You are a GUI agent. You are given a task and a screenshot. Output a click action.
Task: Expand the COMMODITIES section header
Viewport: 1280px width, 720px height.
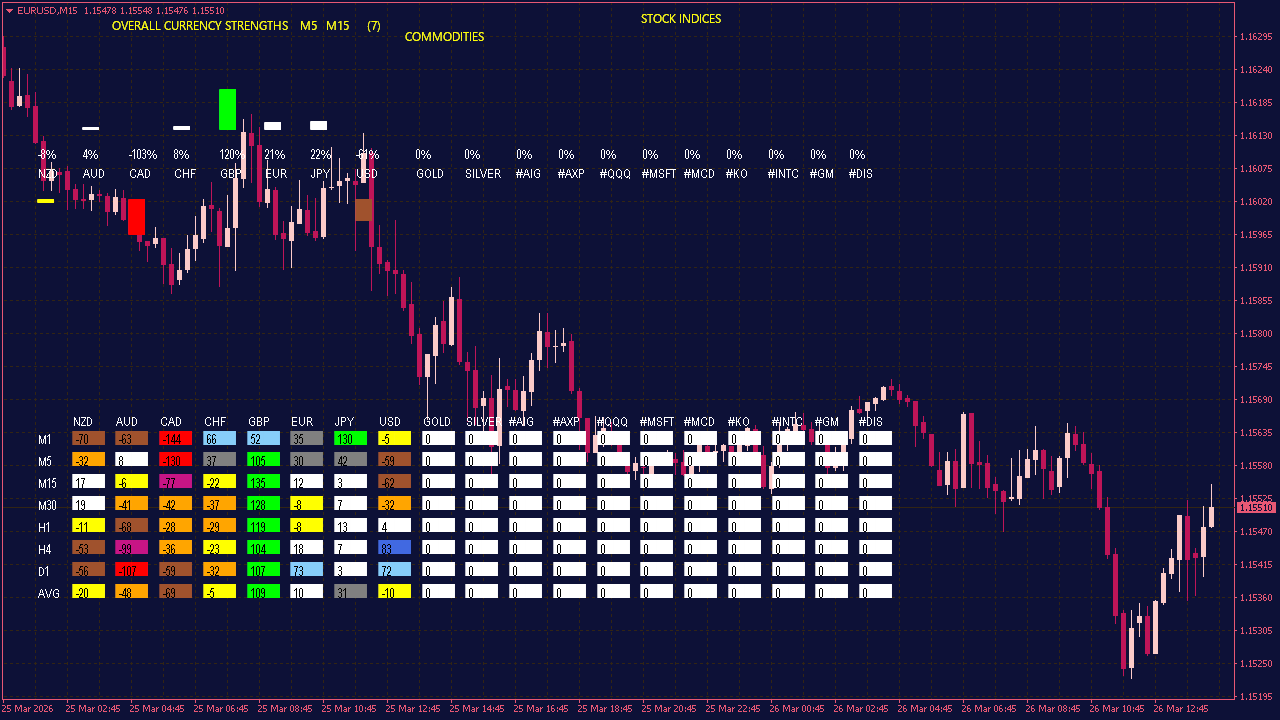click(x=443, y=37)
